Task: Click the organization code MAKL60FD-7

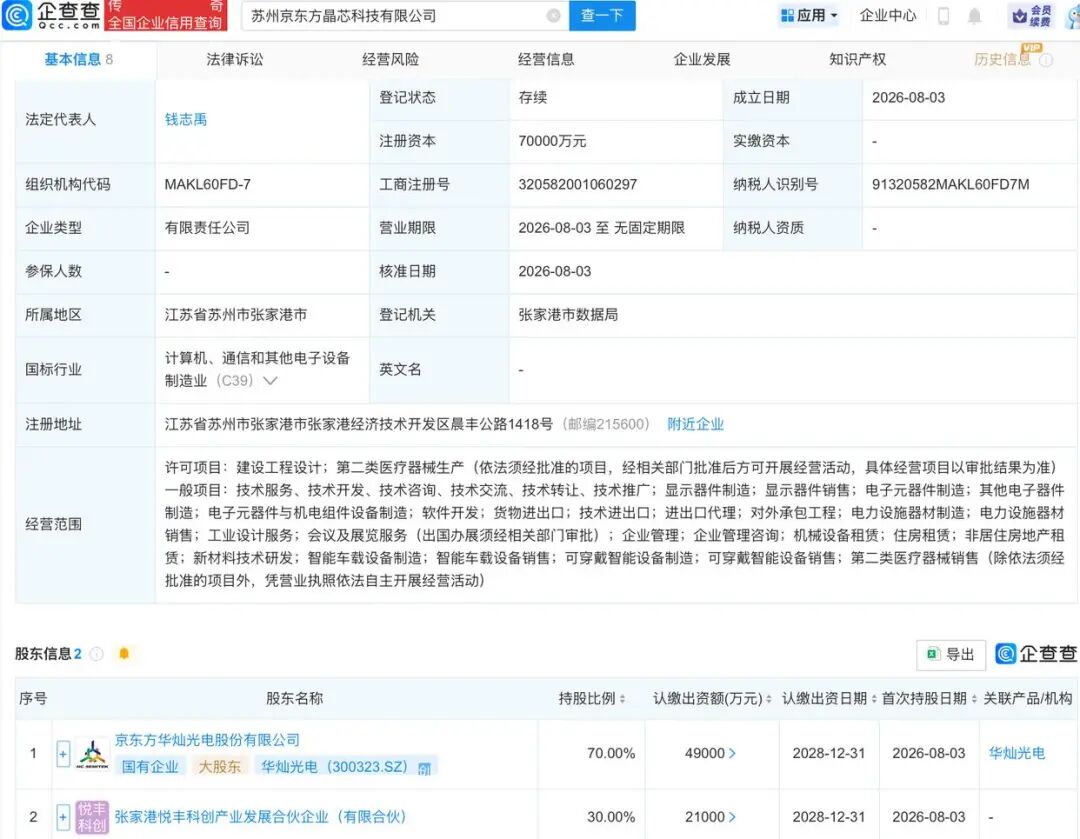Action: (207, 185)
